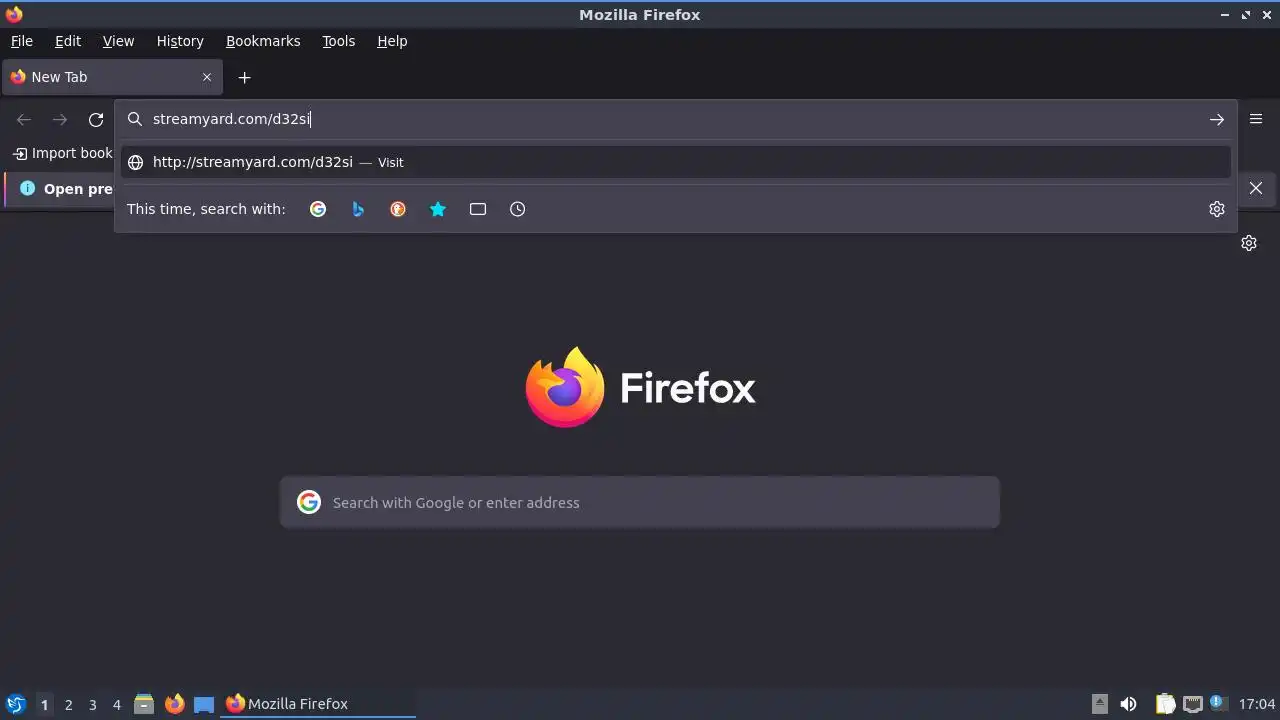Visit http://streamyard.com/d32si suggestion
The width and height of the screenshot is (1280, 720).
[x=675, y=162]
